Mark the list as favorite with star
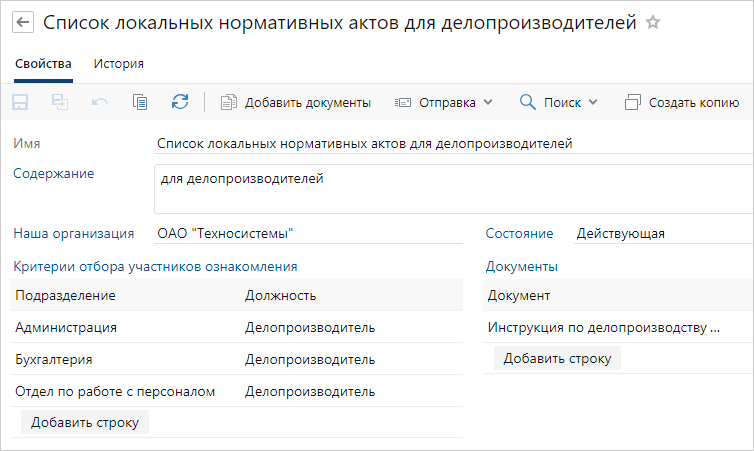 coord(653,22)
